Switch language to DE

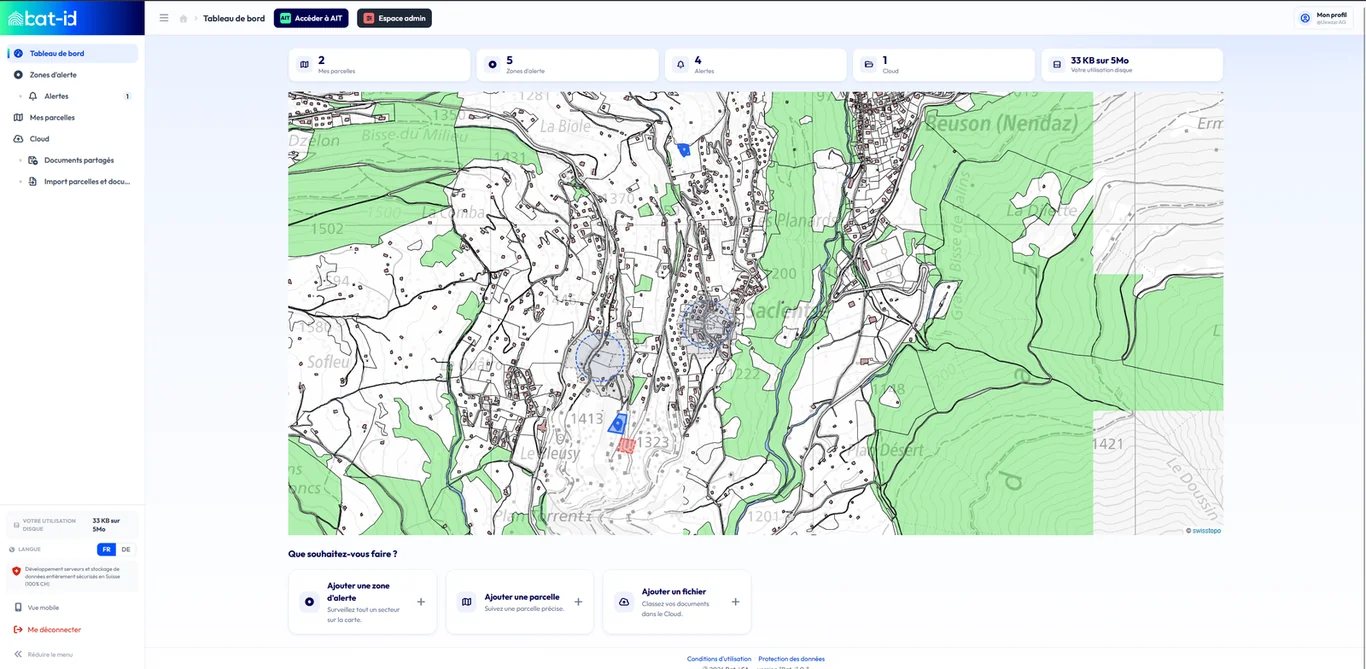click(x=126, y=549)
